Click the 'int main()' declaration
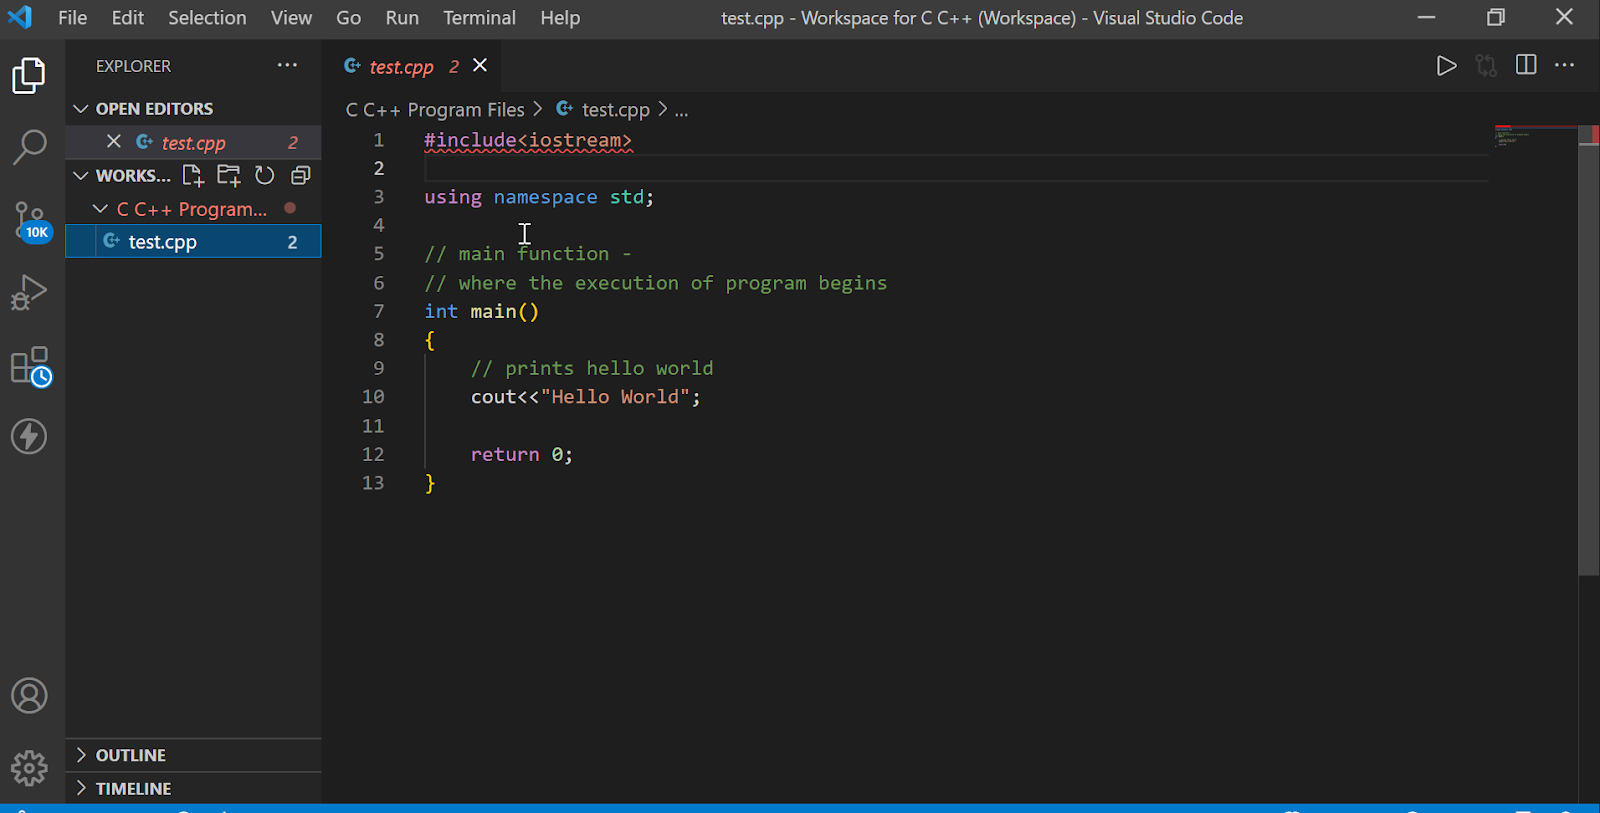Screen dimensions: 1600x813 pyautogui.click(x=482, y=311)
